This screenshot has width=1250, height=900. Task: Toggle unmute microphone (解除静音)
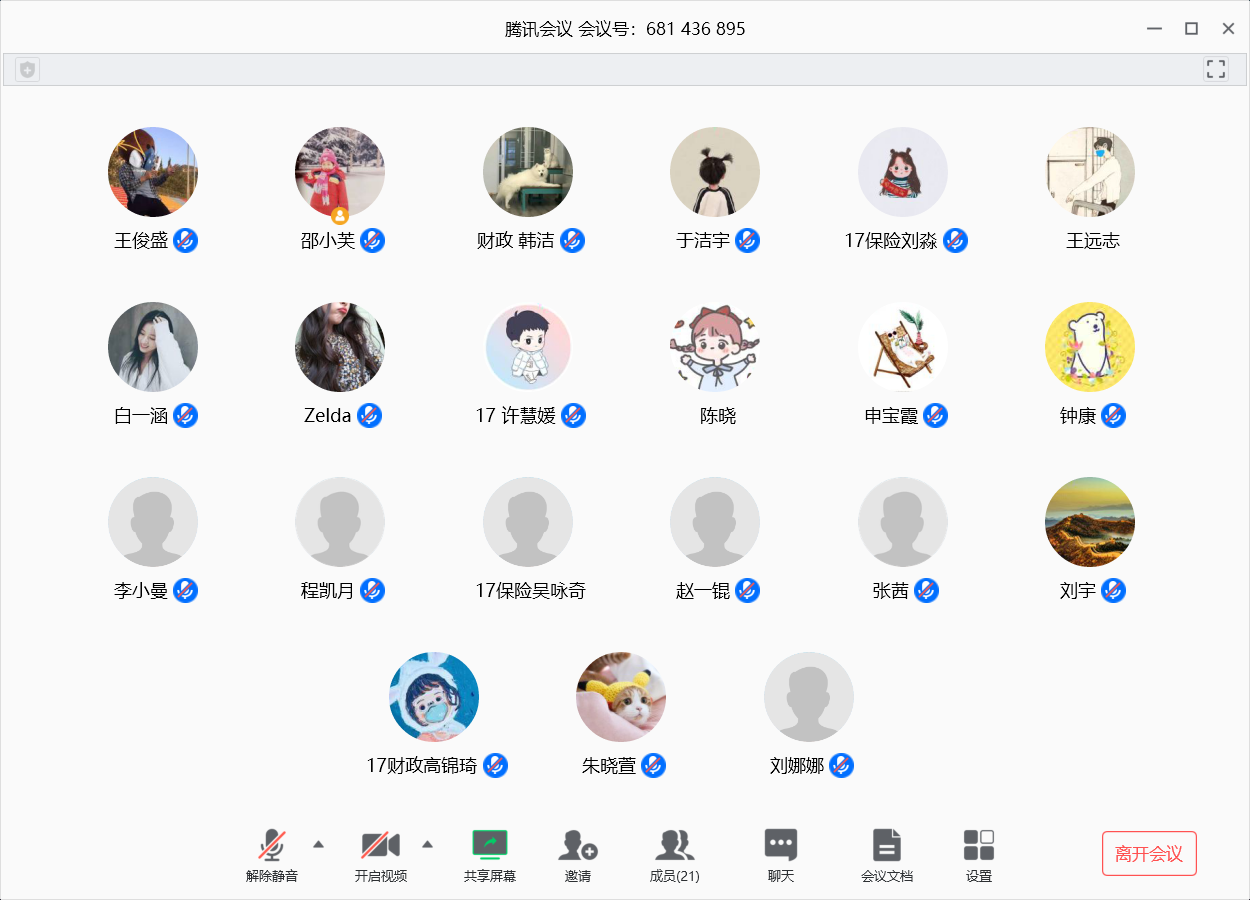(272, 845)
